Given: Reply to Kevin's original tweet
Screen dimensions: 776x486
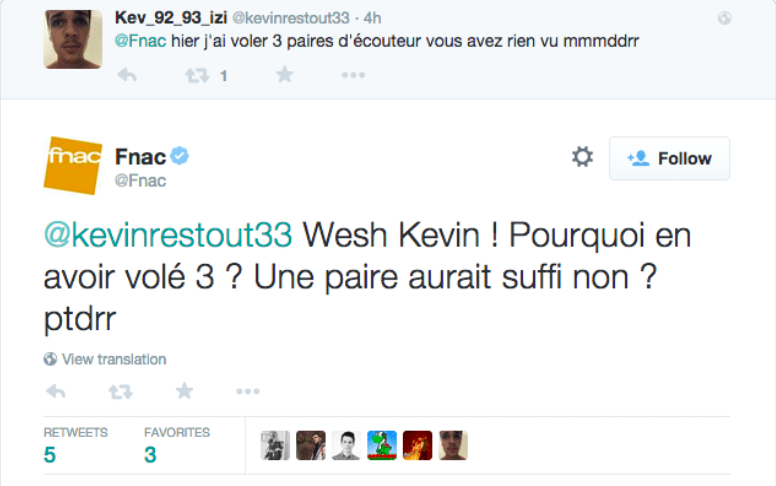Looking at the screenshot, I should tap(127, 75).
